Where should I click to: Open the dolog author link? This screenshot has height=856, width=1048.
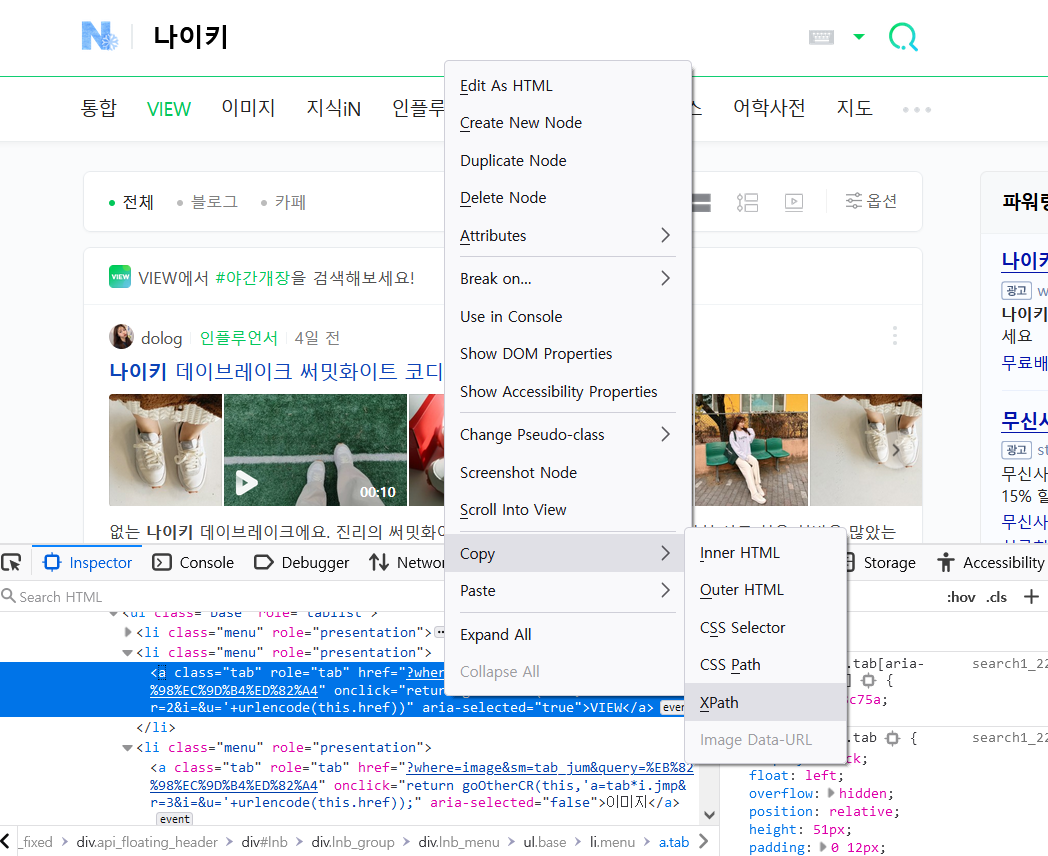point(161,338)
